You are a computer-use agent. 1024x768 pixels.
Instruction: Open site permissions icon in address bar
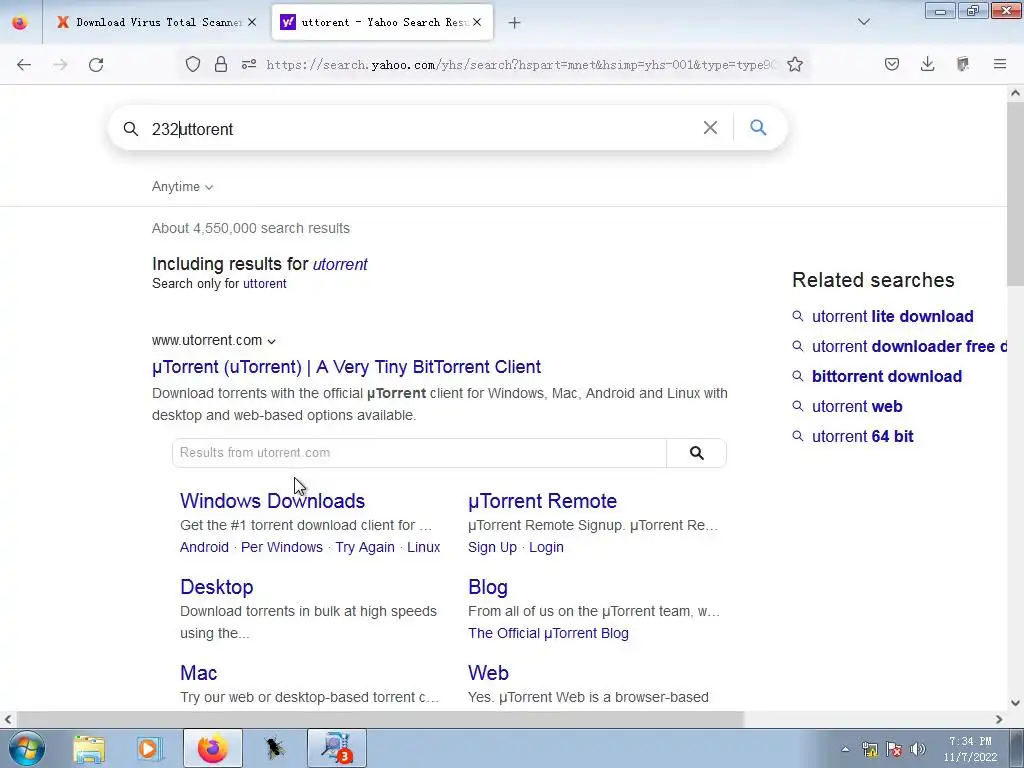[249, 64]
